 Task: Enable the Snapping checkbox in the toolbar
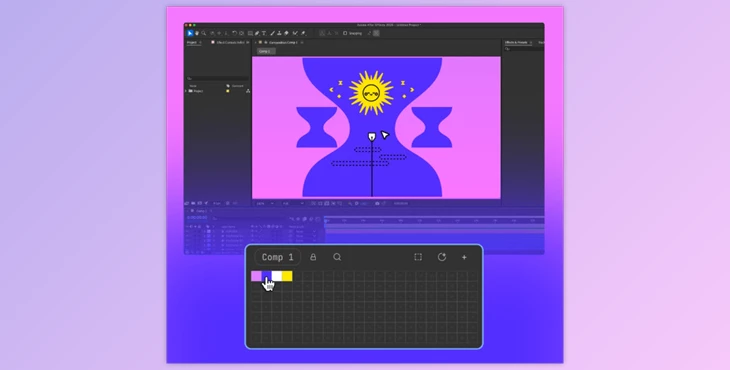[x=345, y=33]
